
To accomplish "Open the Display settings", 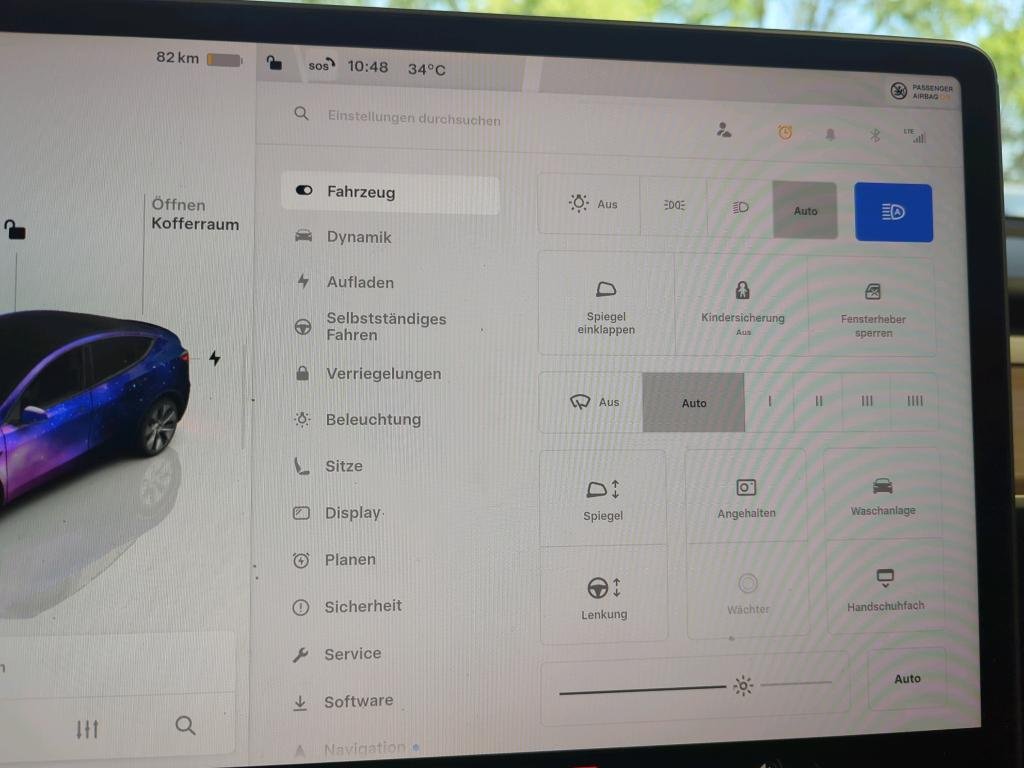I will 337,513.
